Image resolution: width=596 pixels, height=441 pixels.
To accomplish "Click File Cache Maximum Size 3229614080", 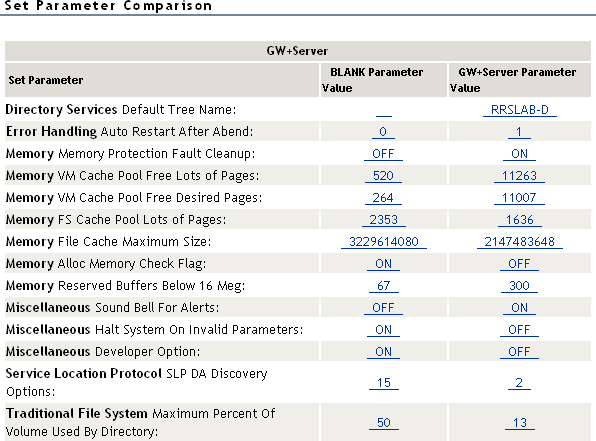I will click(x=384, y=242).
